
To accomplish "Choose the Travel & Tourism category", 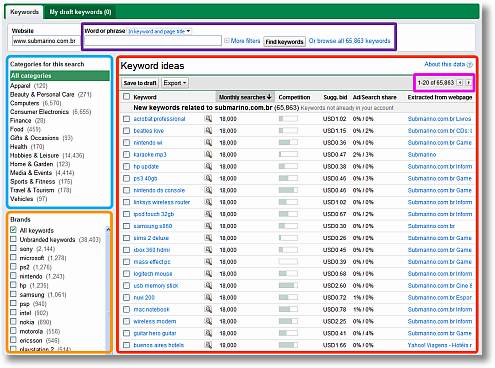I will (x=32, y=190).
